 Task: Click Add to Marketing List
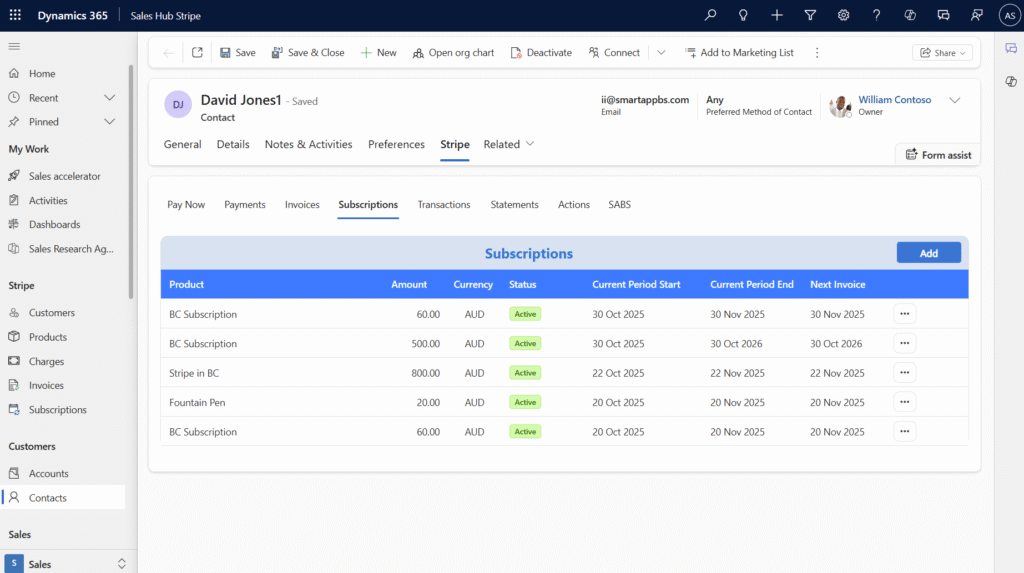739,52
